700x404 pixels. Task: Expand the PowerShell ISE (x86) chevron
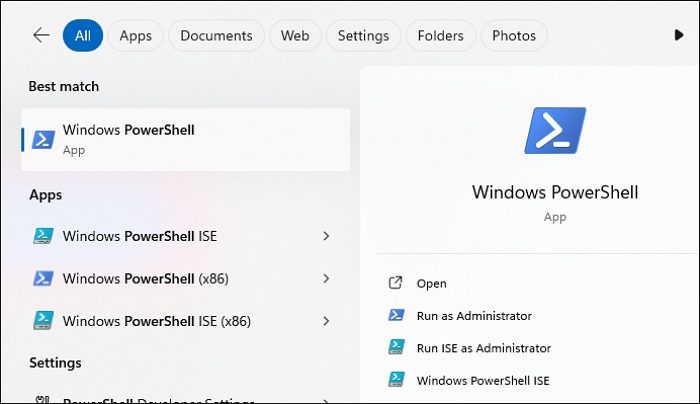click(x=326, y=321)
